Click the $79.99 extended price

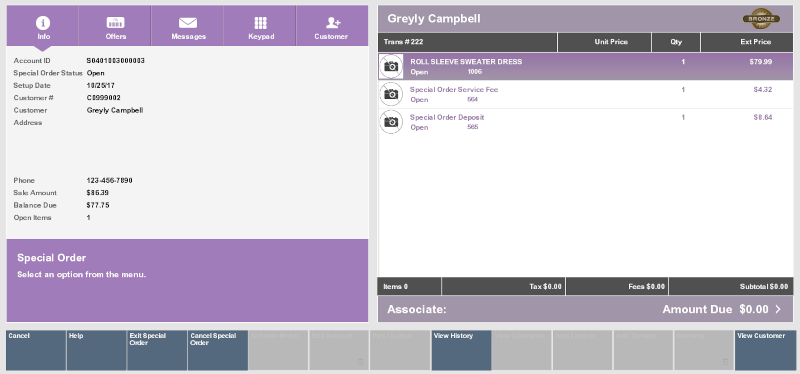click(x=761, y=62)
